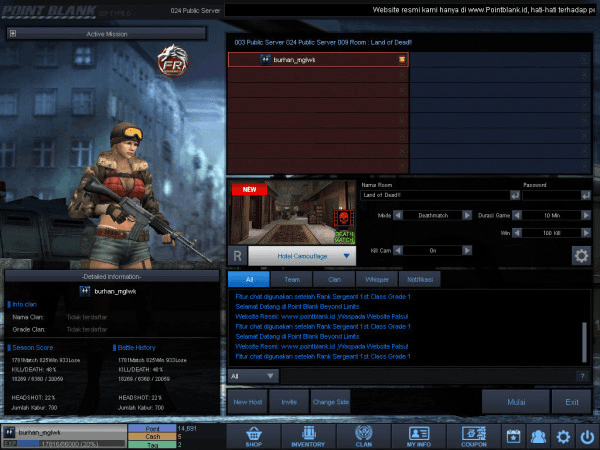Viewport: 600px width, 450px height.
Task: Close second blue team slot
Action: 584,75
